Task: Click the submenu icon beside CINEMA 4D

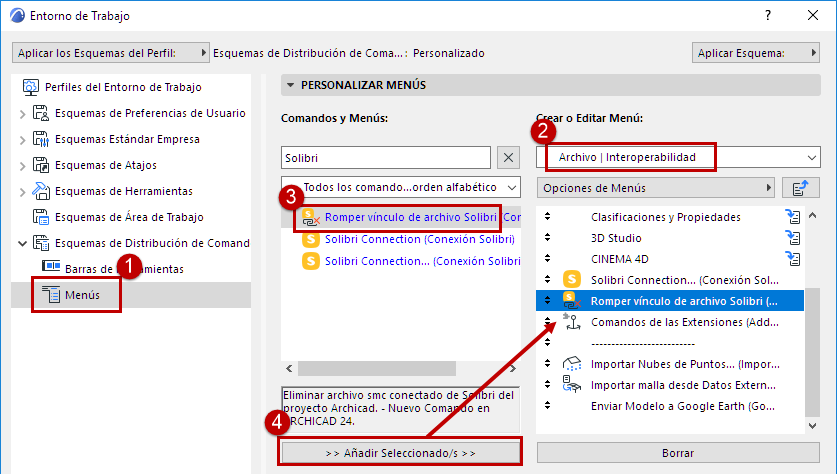Action: pos(793,259)
